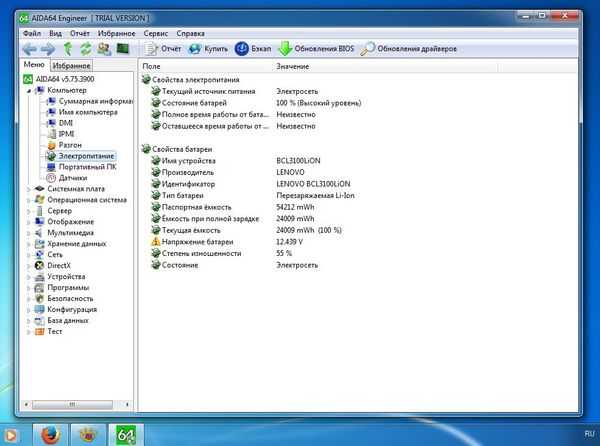Refresh with the green circular arrows icon
This screenshot has width=600, height=446.
(x=86, y=49)
